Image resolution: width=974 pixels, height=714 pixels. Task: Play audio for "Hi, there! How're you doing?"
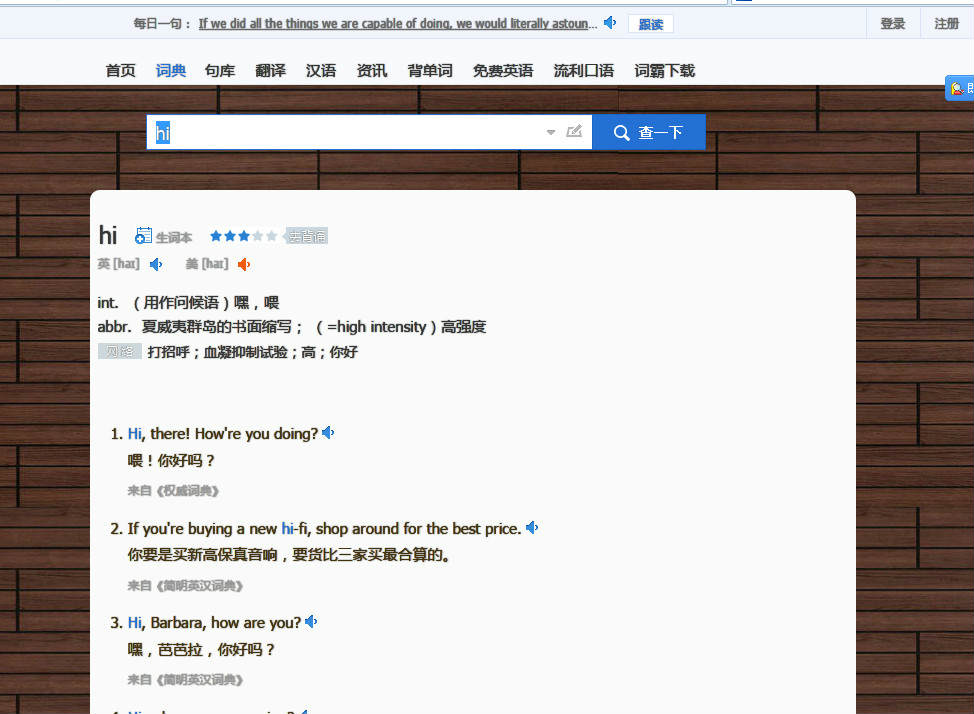point(329,433)
